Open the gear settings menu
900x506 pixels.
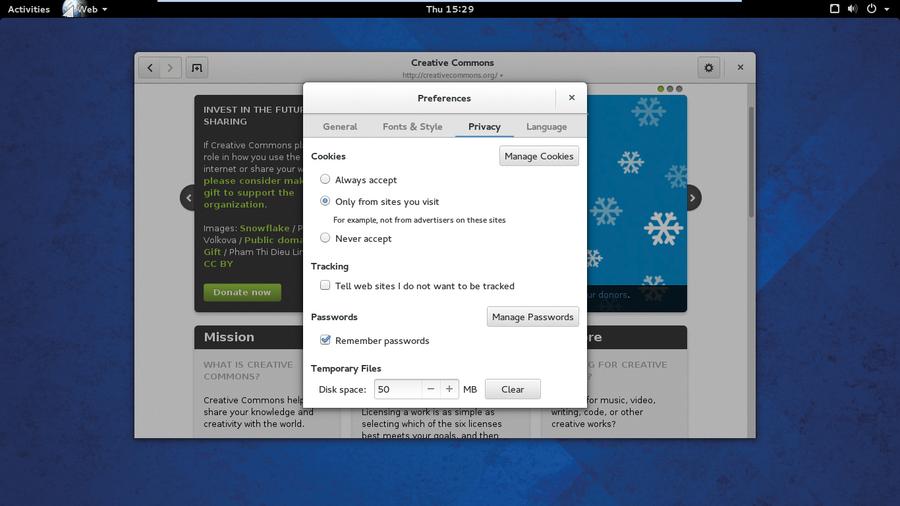point(709,68)
